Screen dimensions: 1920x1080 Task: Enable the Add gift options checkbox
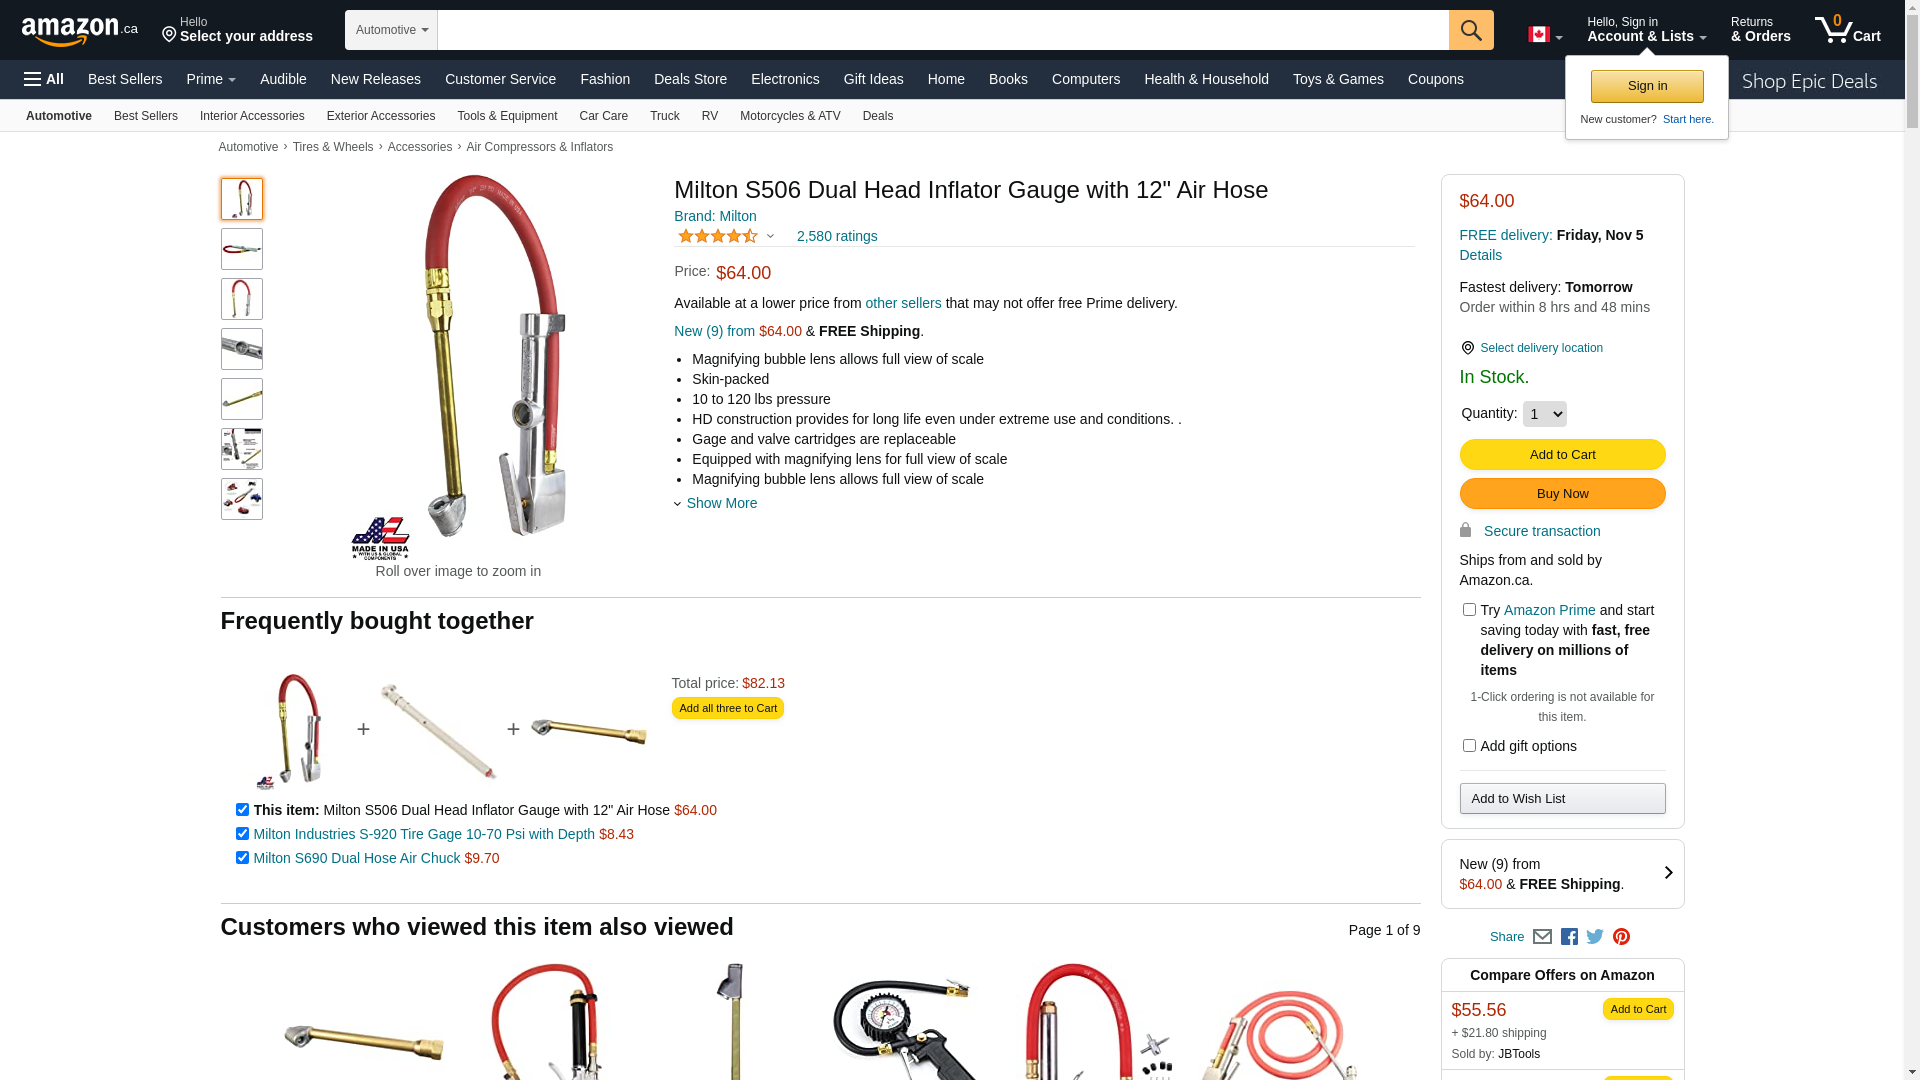tap(1469, 746)
